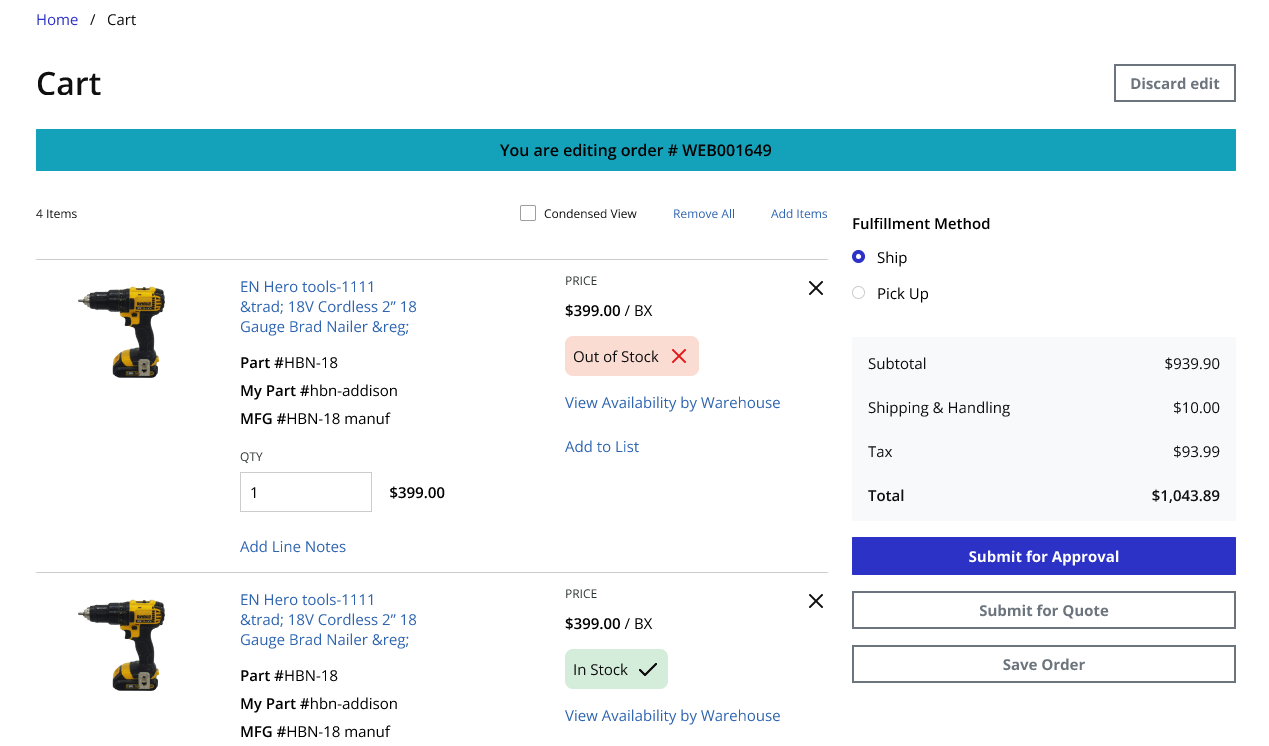Click the In Stock status badge
Image resolution: width=1269 pixels, height=746 pixels.
(x=615, y=670)
